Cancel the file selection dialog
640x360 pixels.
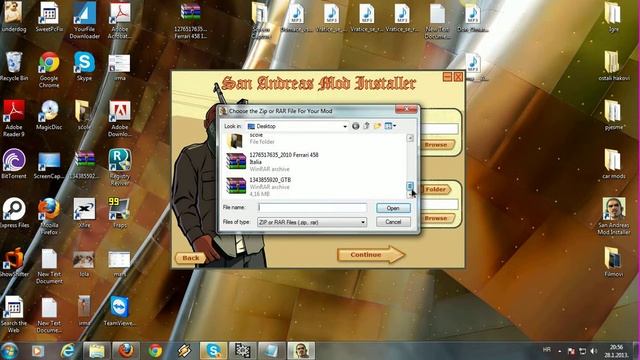click(x=393, y=222)
